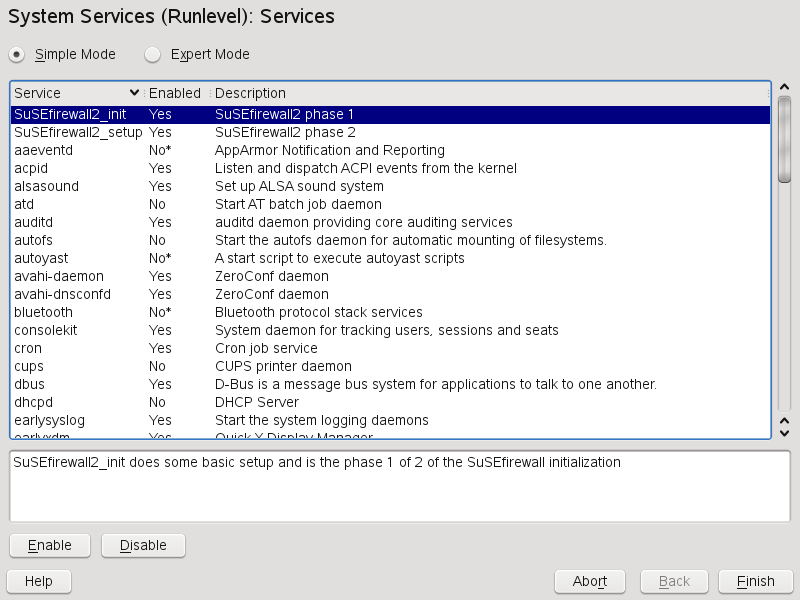The height and width of the screenshot is (600, 800).
Task: Finish the services configuration
Action: [x=756, y=582]
